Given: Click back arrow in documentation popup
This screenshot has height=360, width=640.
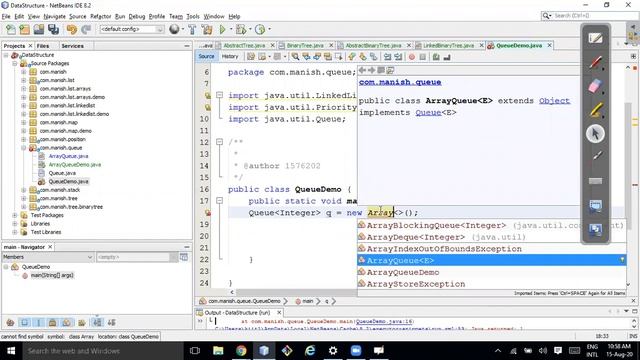Looking at the screenshot, I should [x=362, y=70].
